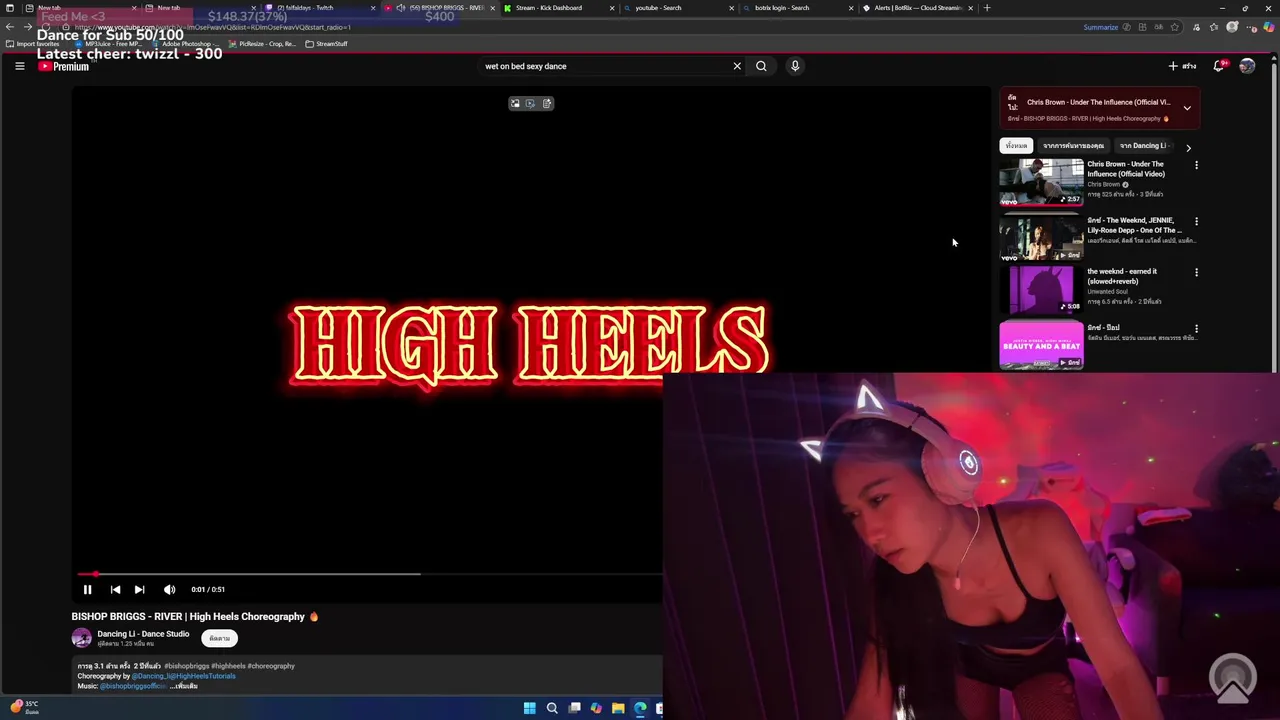This screenshot has height=720, width=1280.
Task: Pause the video with the pause button
Action: pyautogui.click(x=87, y=589)
